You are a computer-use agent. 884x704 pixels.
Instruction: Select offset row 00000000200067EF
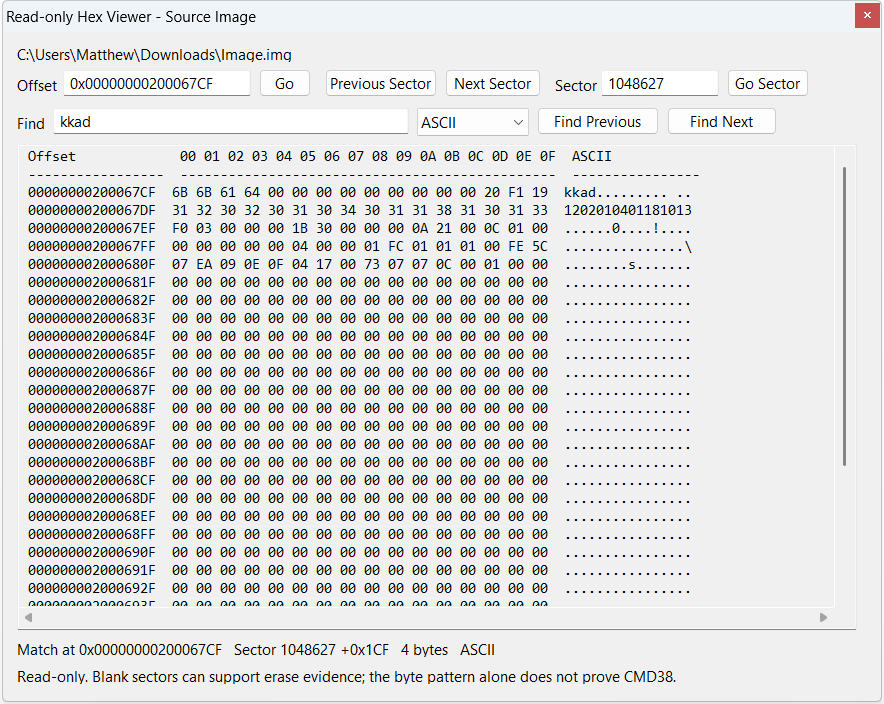click(360, 228)
